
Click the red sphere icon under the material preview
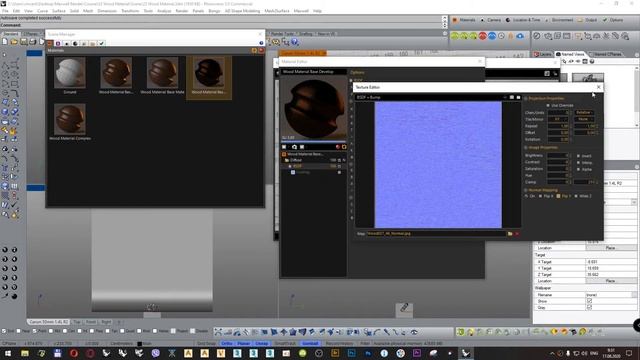coord(338,147)
